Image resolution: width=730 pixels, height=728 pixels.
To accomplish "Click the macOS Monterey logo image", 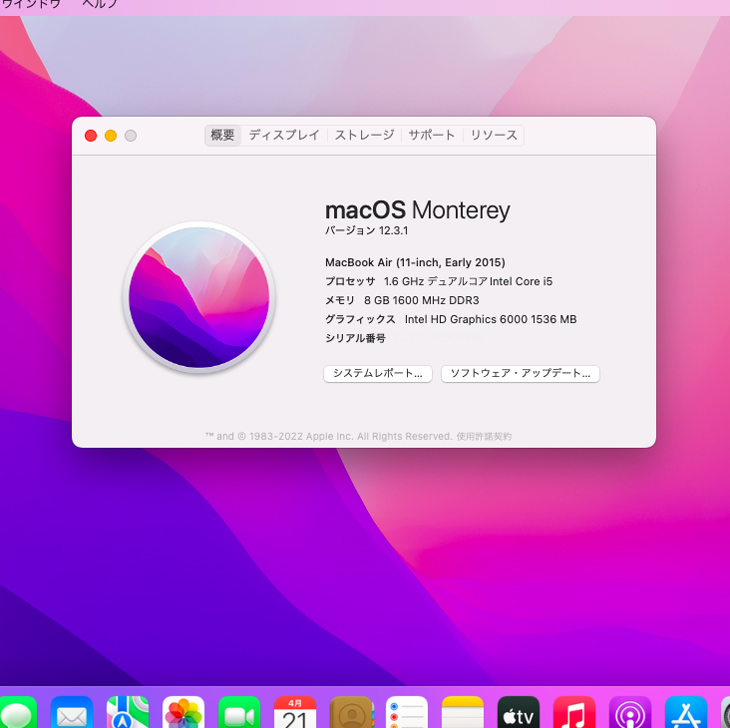I will [x=199, y=297].
